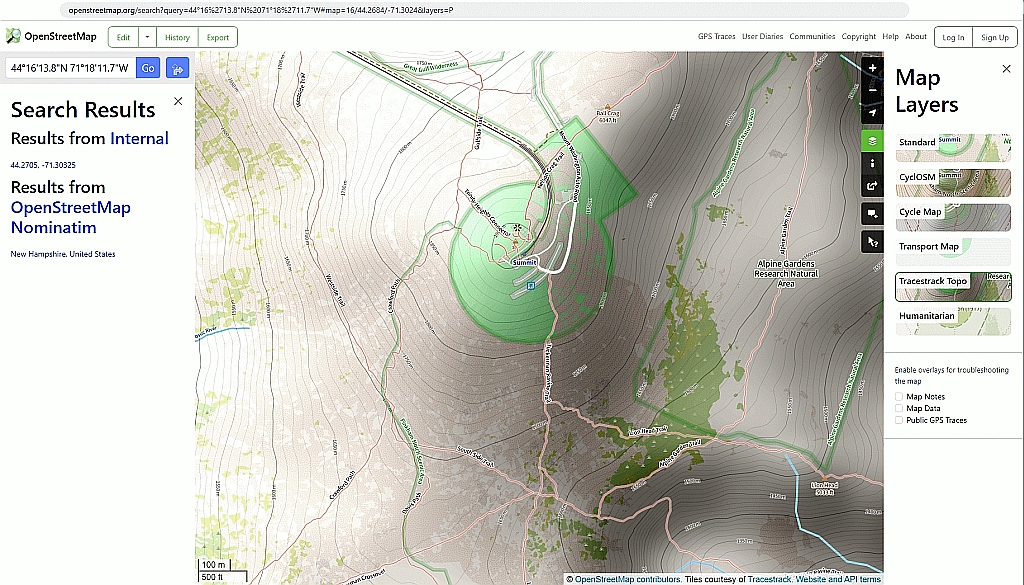Click the coordinate search input field
Screen dimensions: 1024x585
tap(71, 68)
